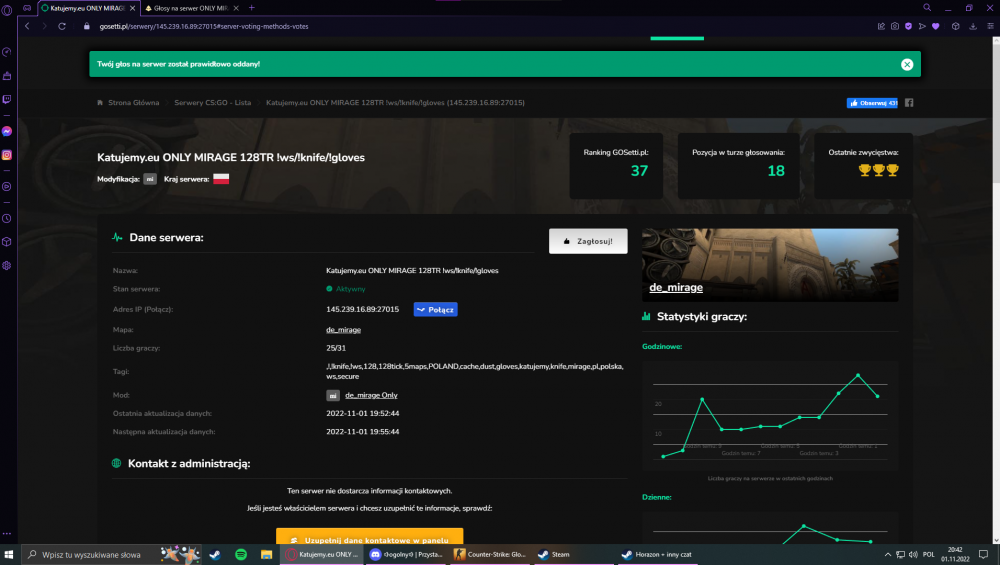Click voting position value 18
Image resolution: width=1000 pixels, height=565 pixels.
(x=776, y=171)
